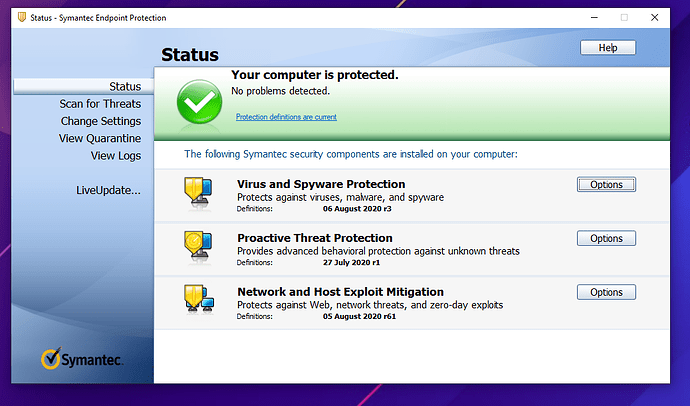Select View Logs in the sidebar
The image size is (690, 406).
(x=116, y=156)
